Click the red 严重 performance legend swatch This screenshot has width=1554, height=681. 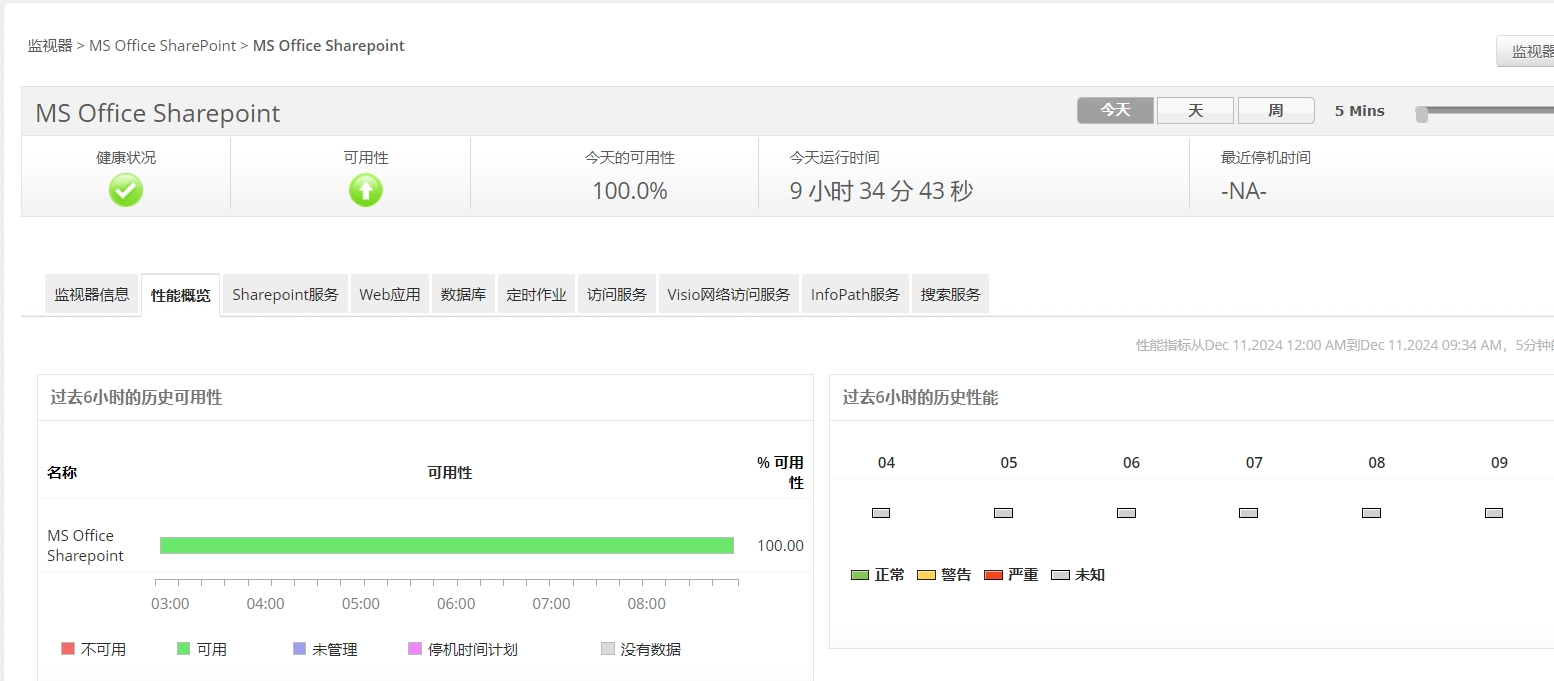993,575
